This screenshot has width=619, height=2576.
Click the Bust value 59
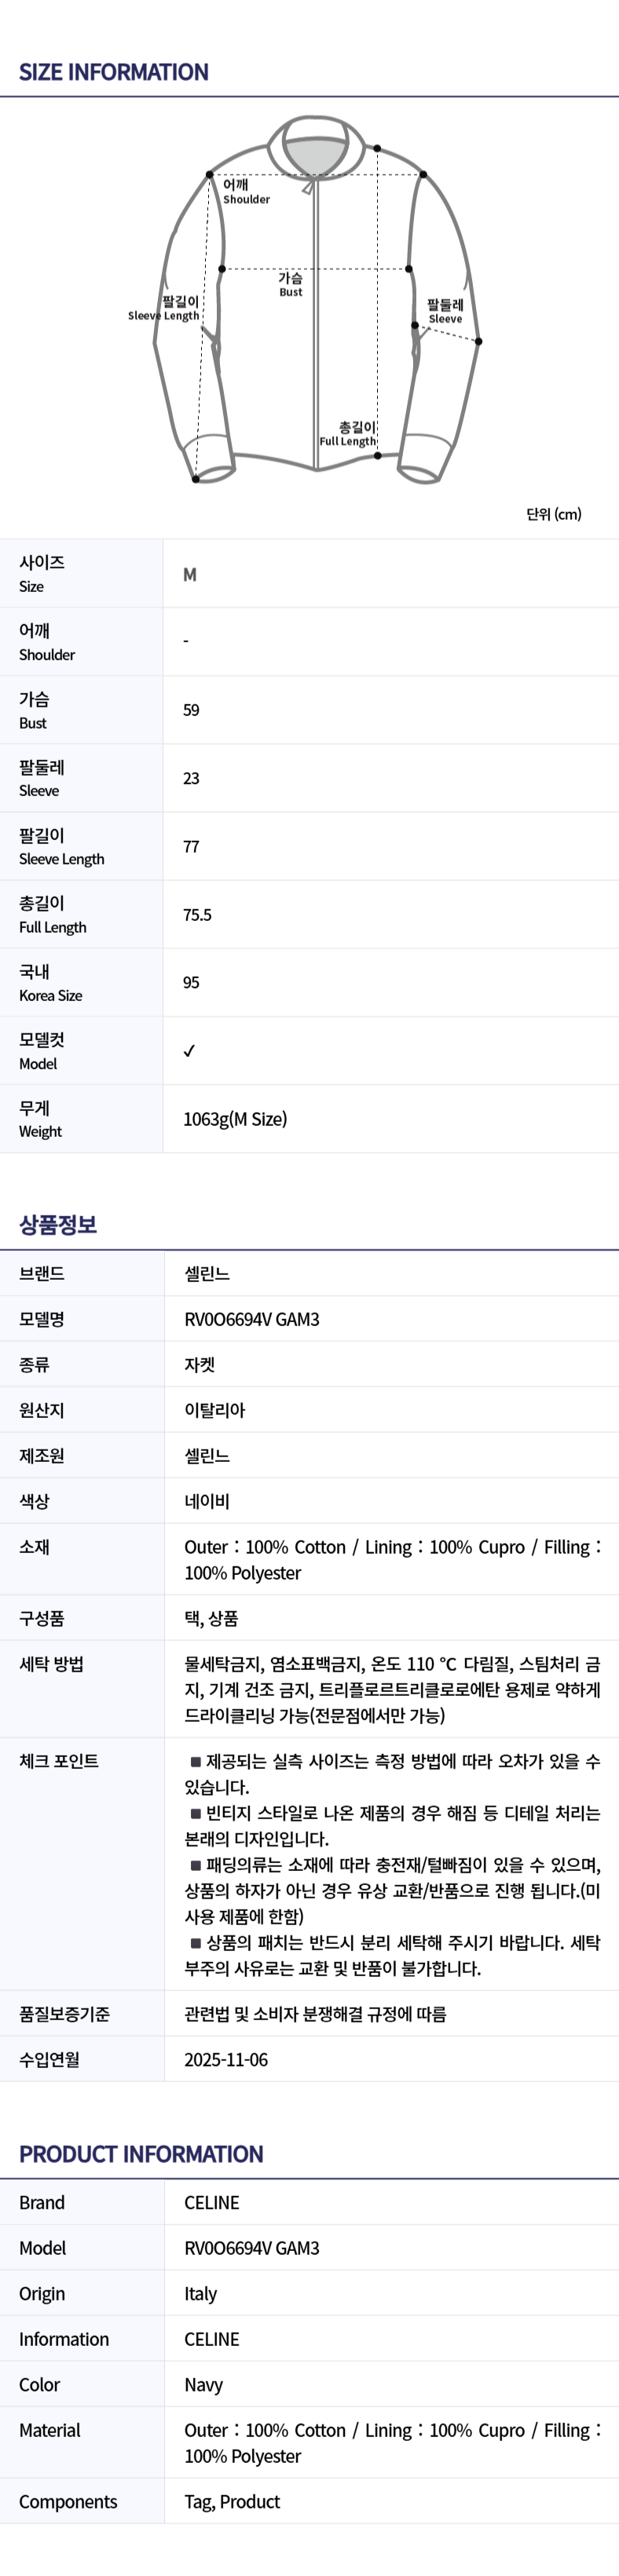click(x=191, y=710)
